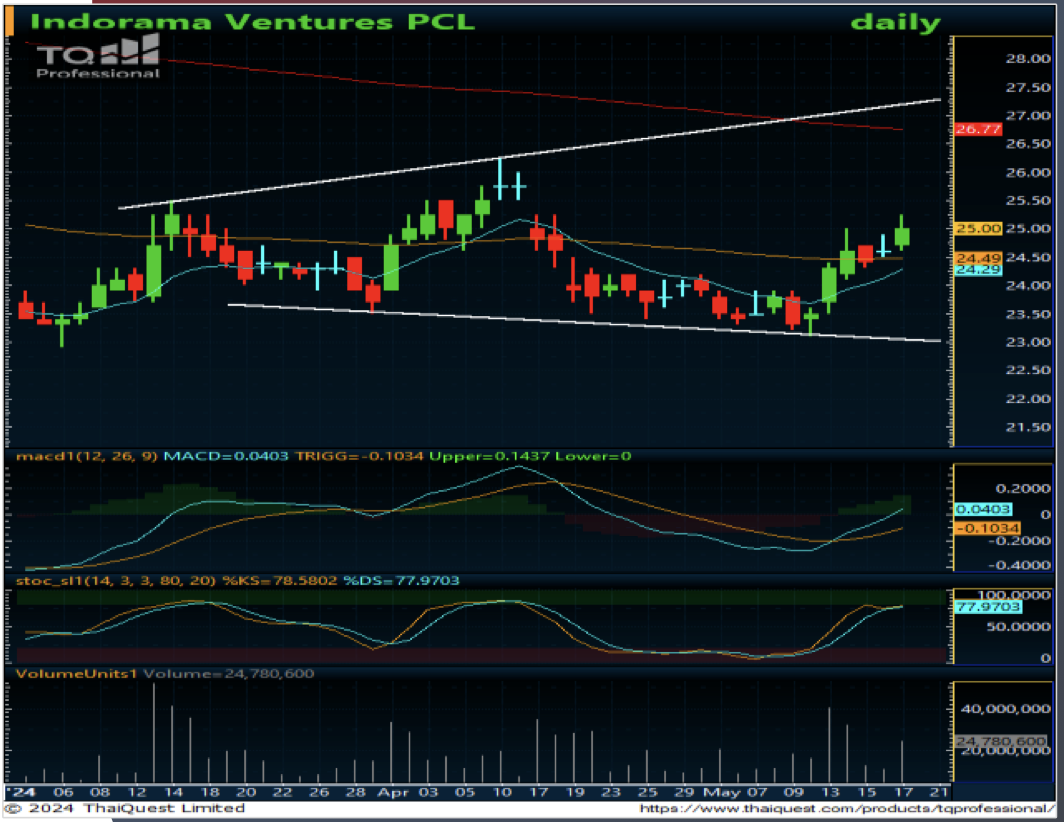The width and height of the screenshot is (1064, 822).
Task: Click the 'VolumeUnits1' indicator name
Action: click(x=77, y=674)
